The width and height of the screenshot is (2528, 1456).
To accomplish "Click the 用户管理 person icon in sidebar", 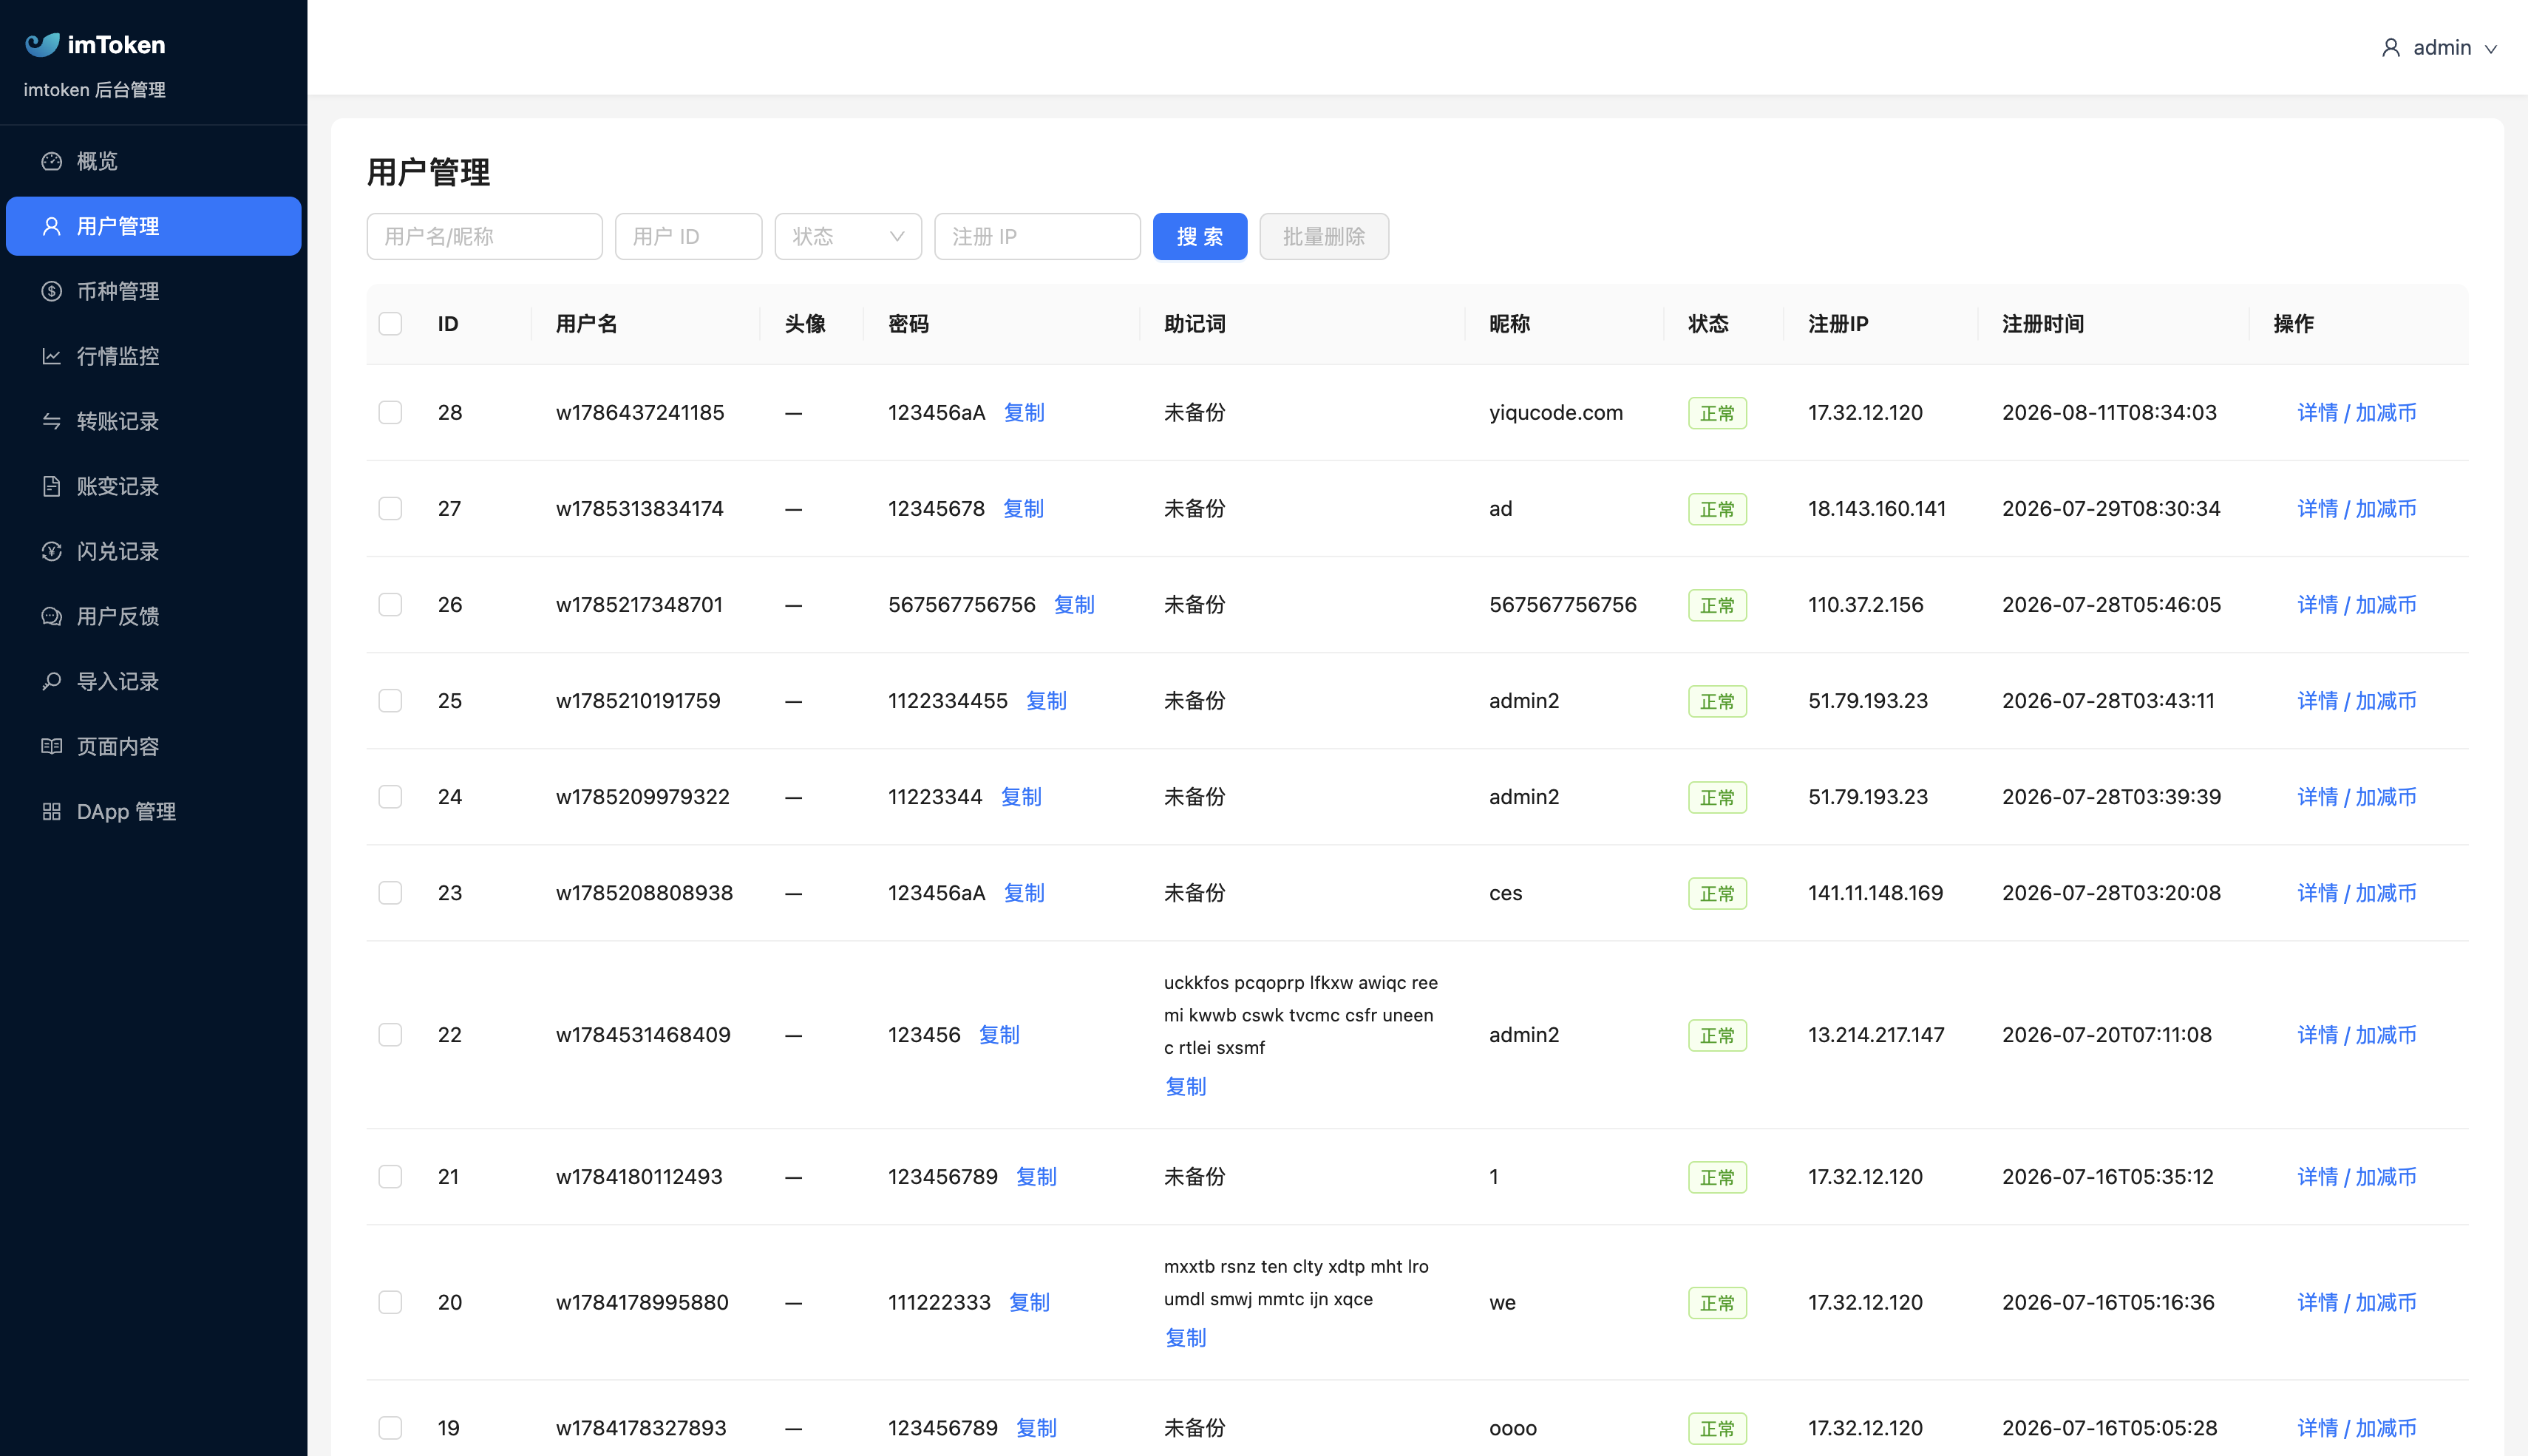I will 51,226.
